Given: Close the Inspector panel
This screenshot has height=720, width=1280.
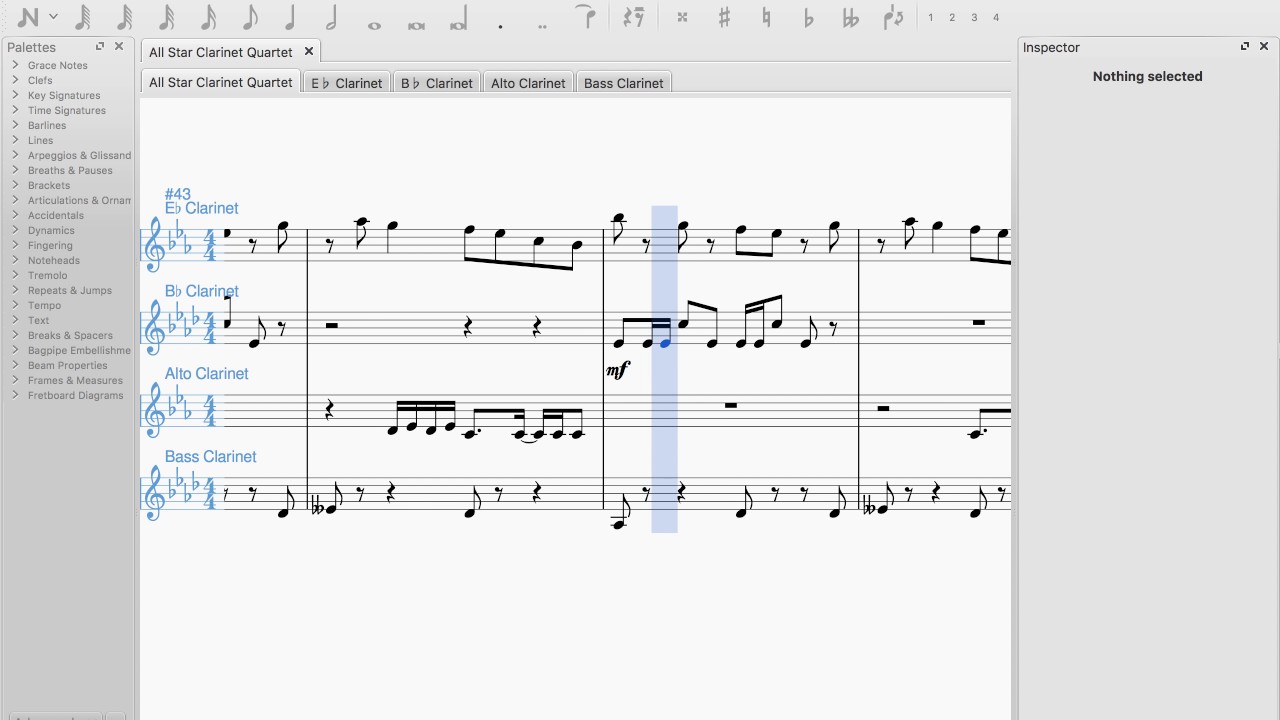Looking at the screenshot, I should tap(1264, 46).
